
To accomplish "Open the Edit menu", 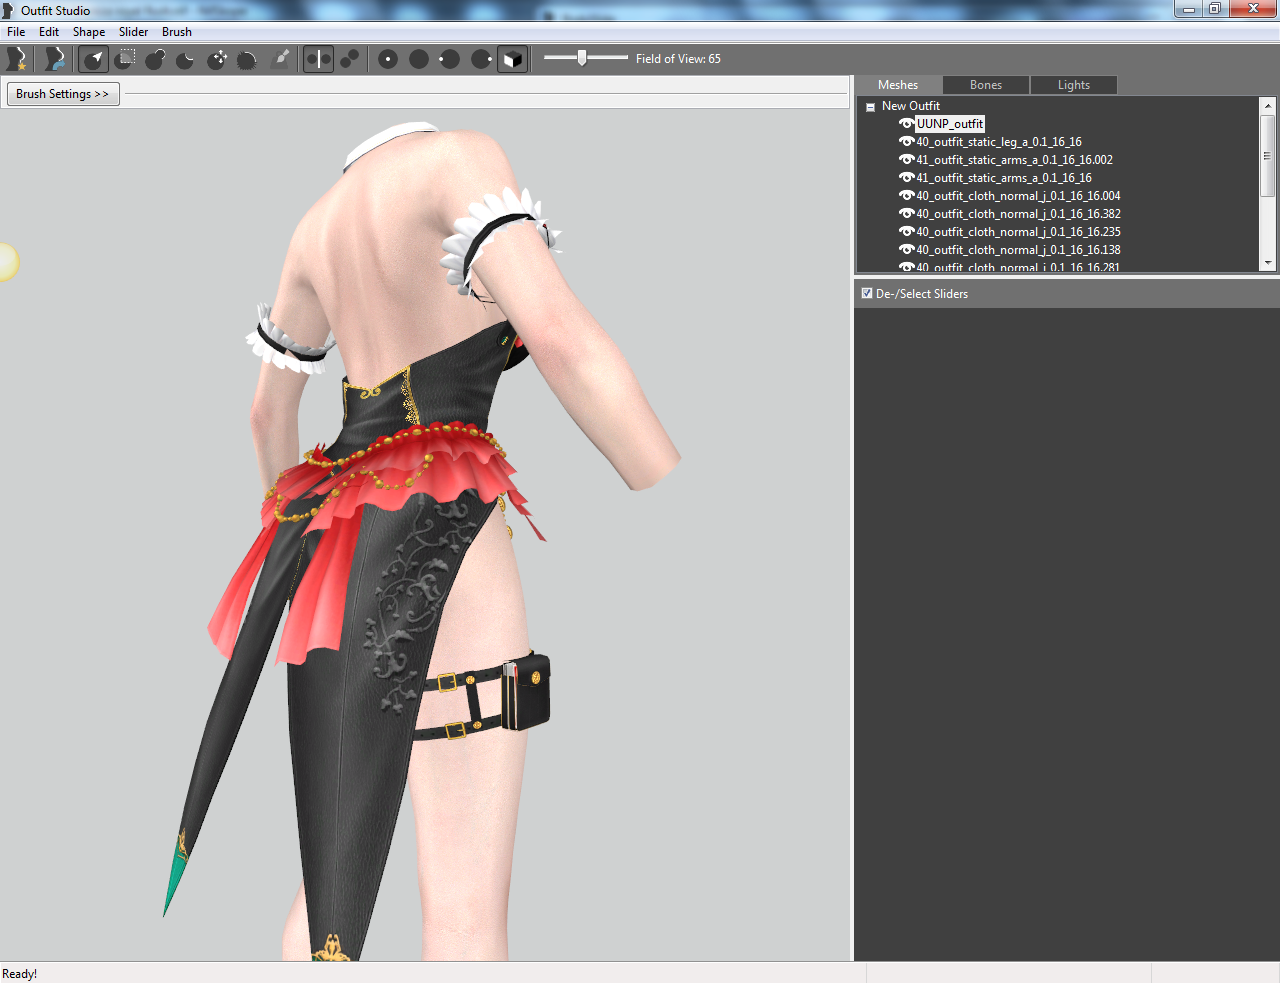I will click(49, 32).
